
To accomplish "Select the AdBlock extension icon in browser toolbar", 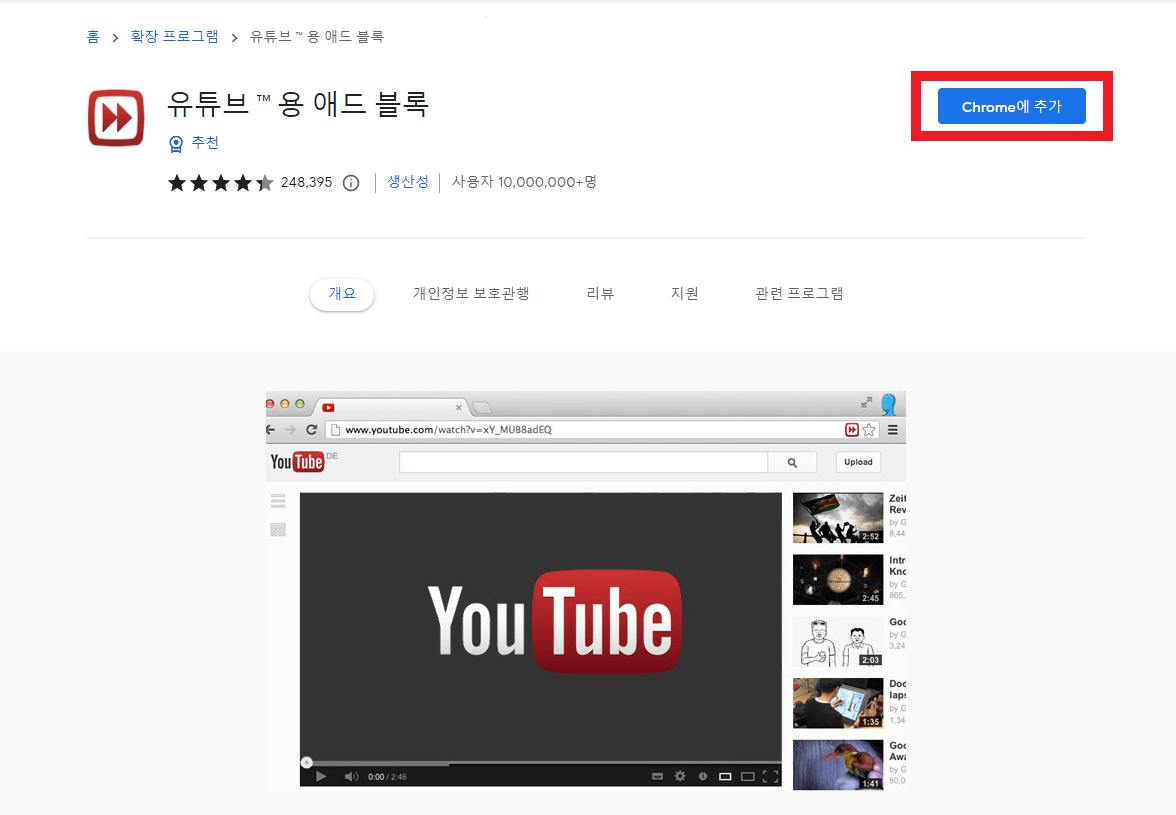I will click(x=852, y=429).
